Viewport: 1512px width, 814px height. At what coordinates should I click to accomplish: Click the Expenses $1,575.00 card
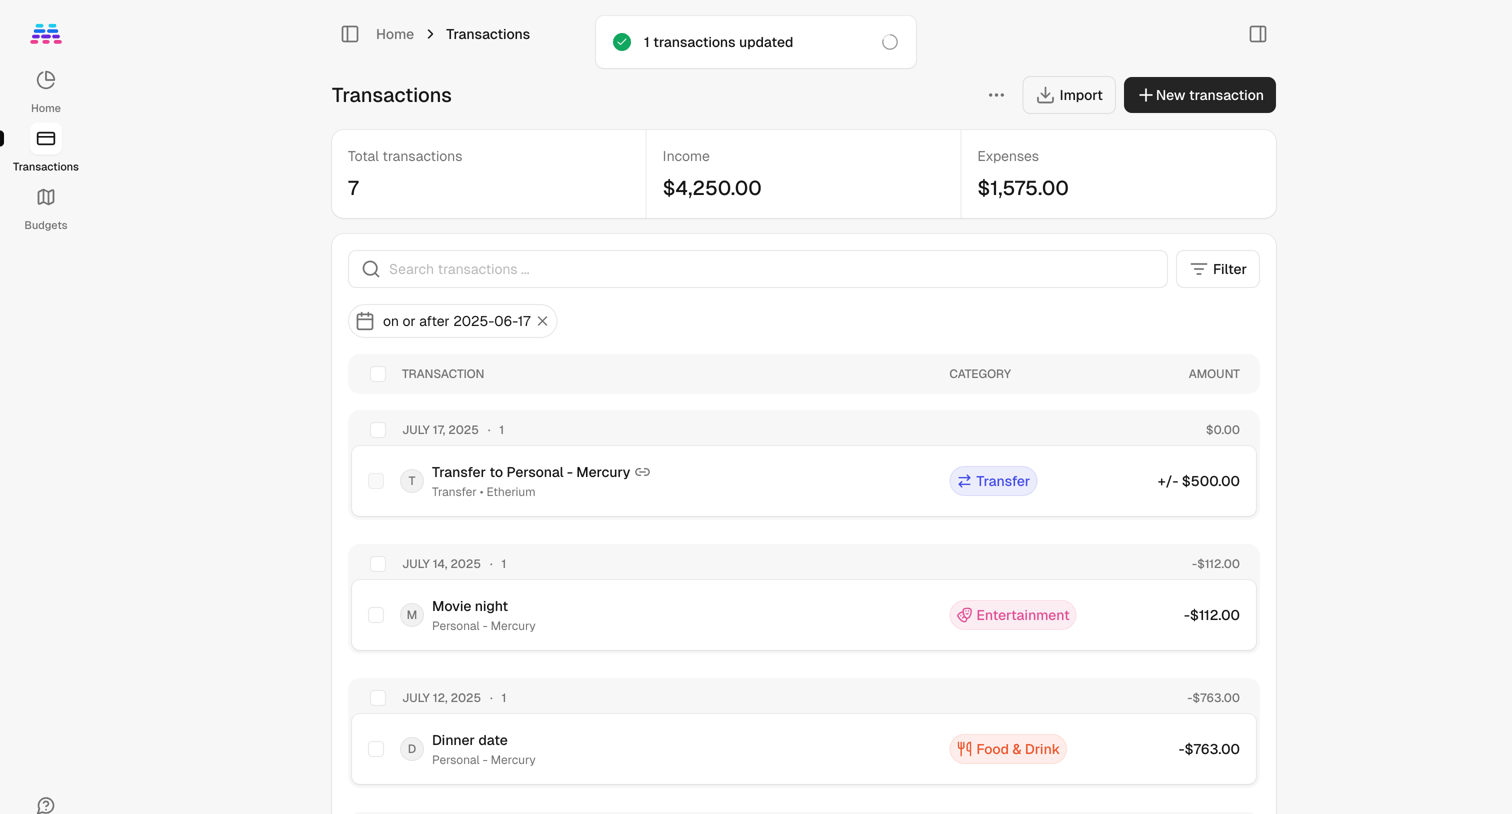point(1118,174)
